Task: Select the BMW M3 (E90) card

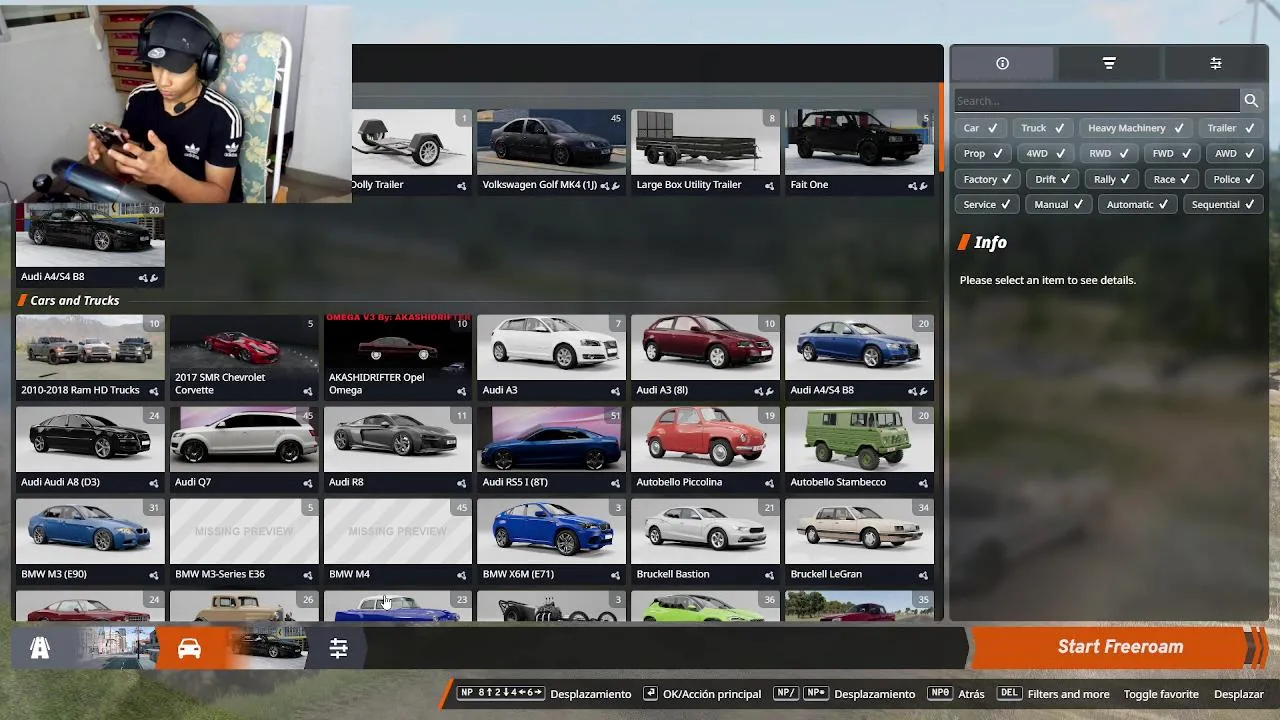Action: tap(90, 541)
